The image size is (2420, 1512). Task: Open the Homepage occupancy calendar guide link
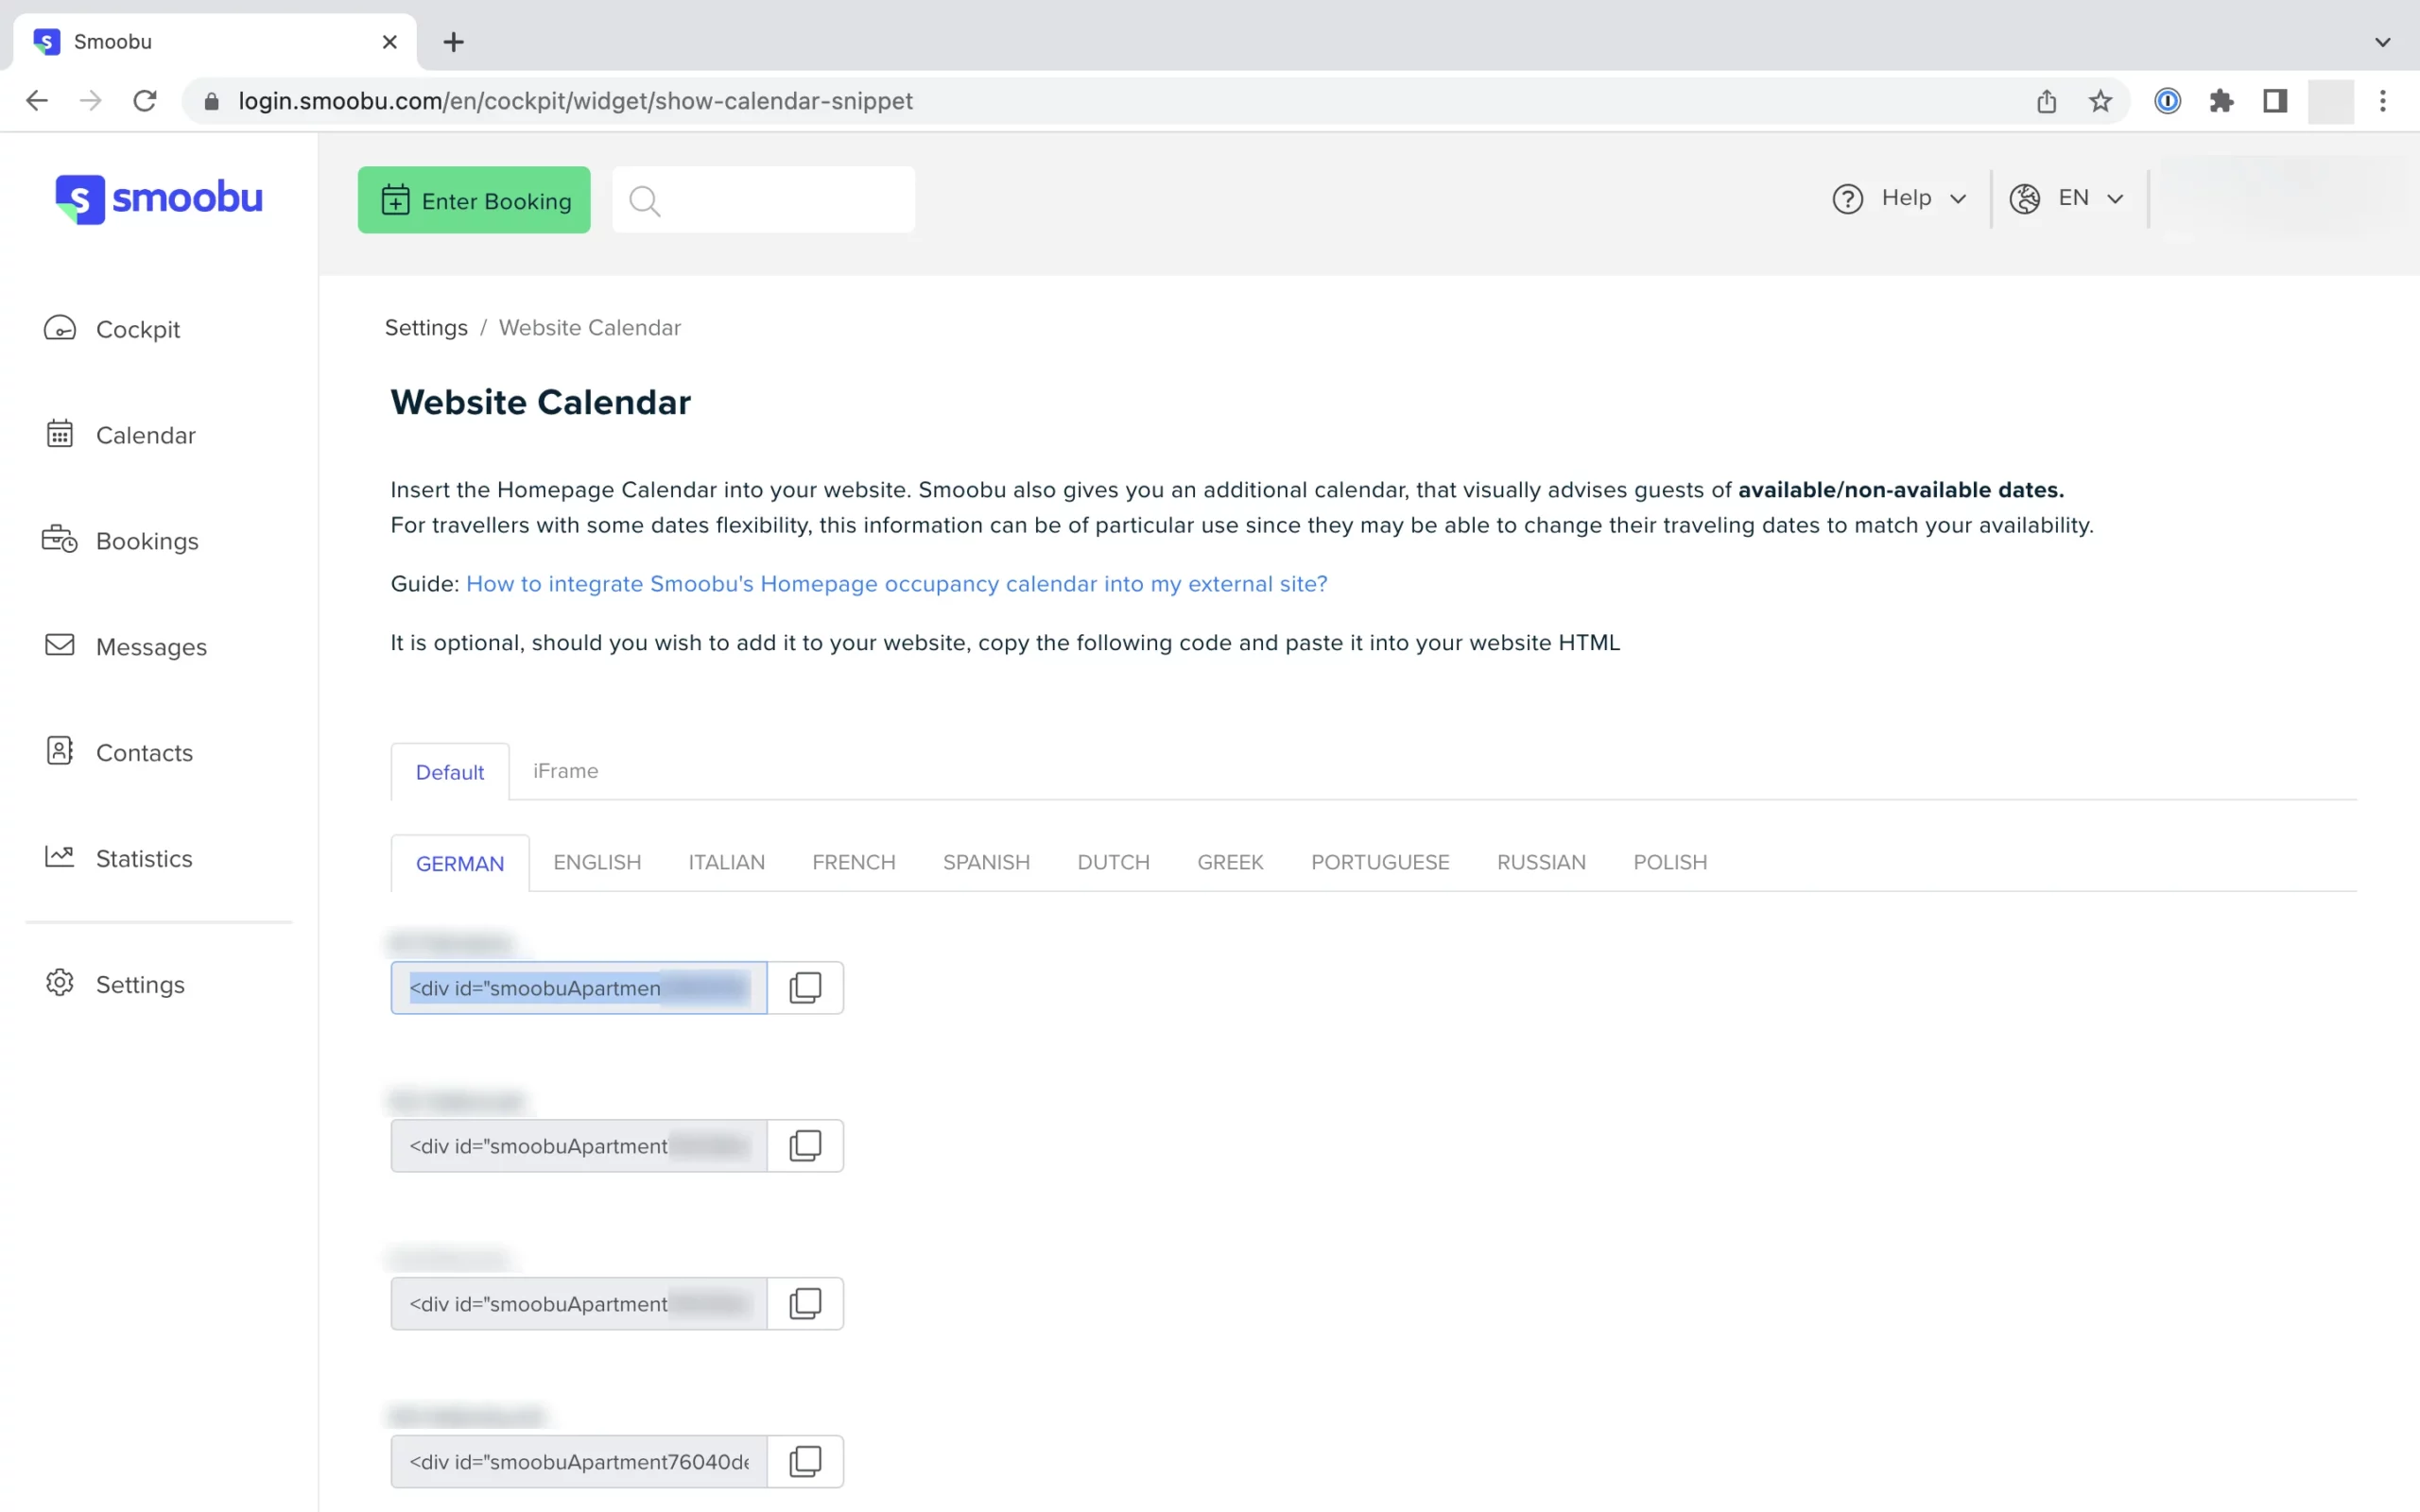click(x=896, y=584)
